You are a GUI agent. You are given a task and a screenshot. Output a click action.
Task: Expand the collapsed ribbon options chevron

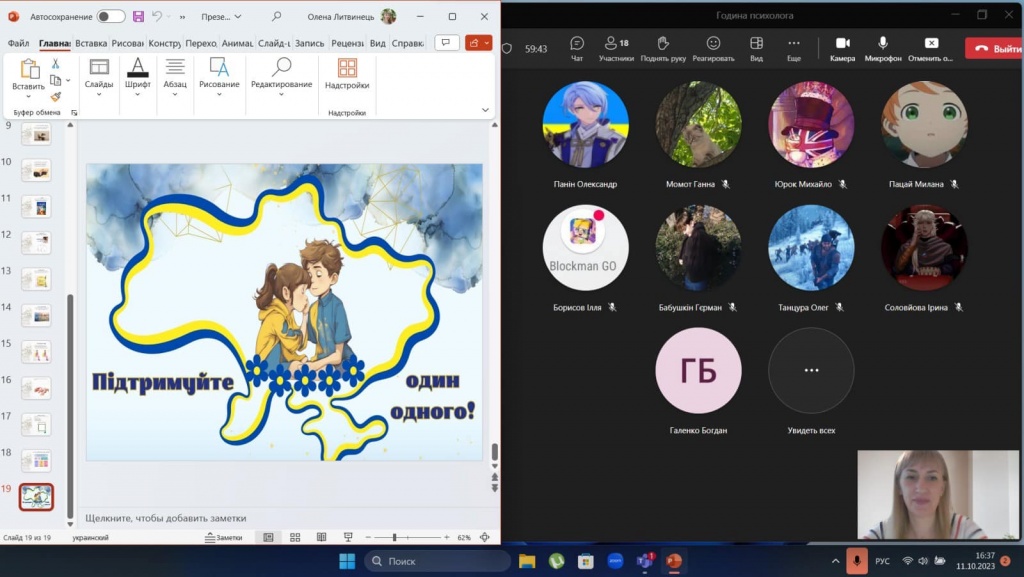point(486,110)
